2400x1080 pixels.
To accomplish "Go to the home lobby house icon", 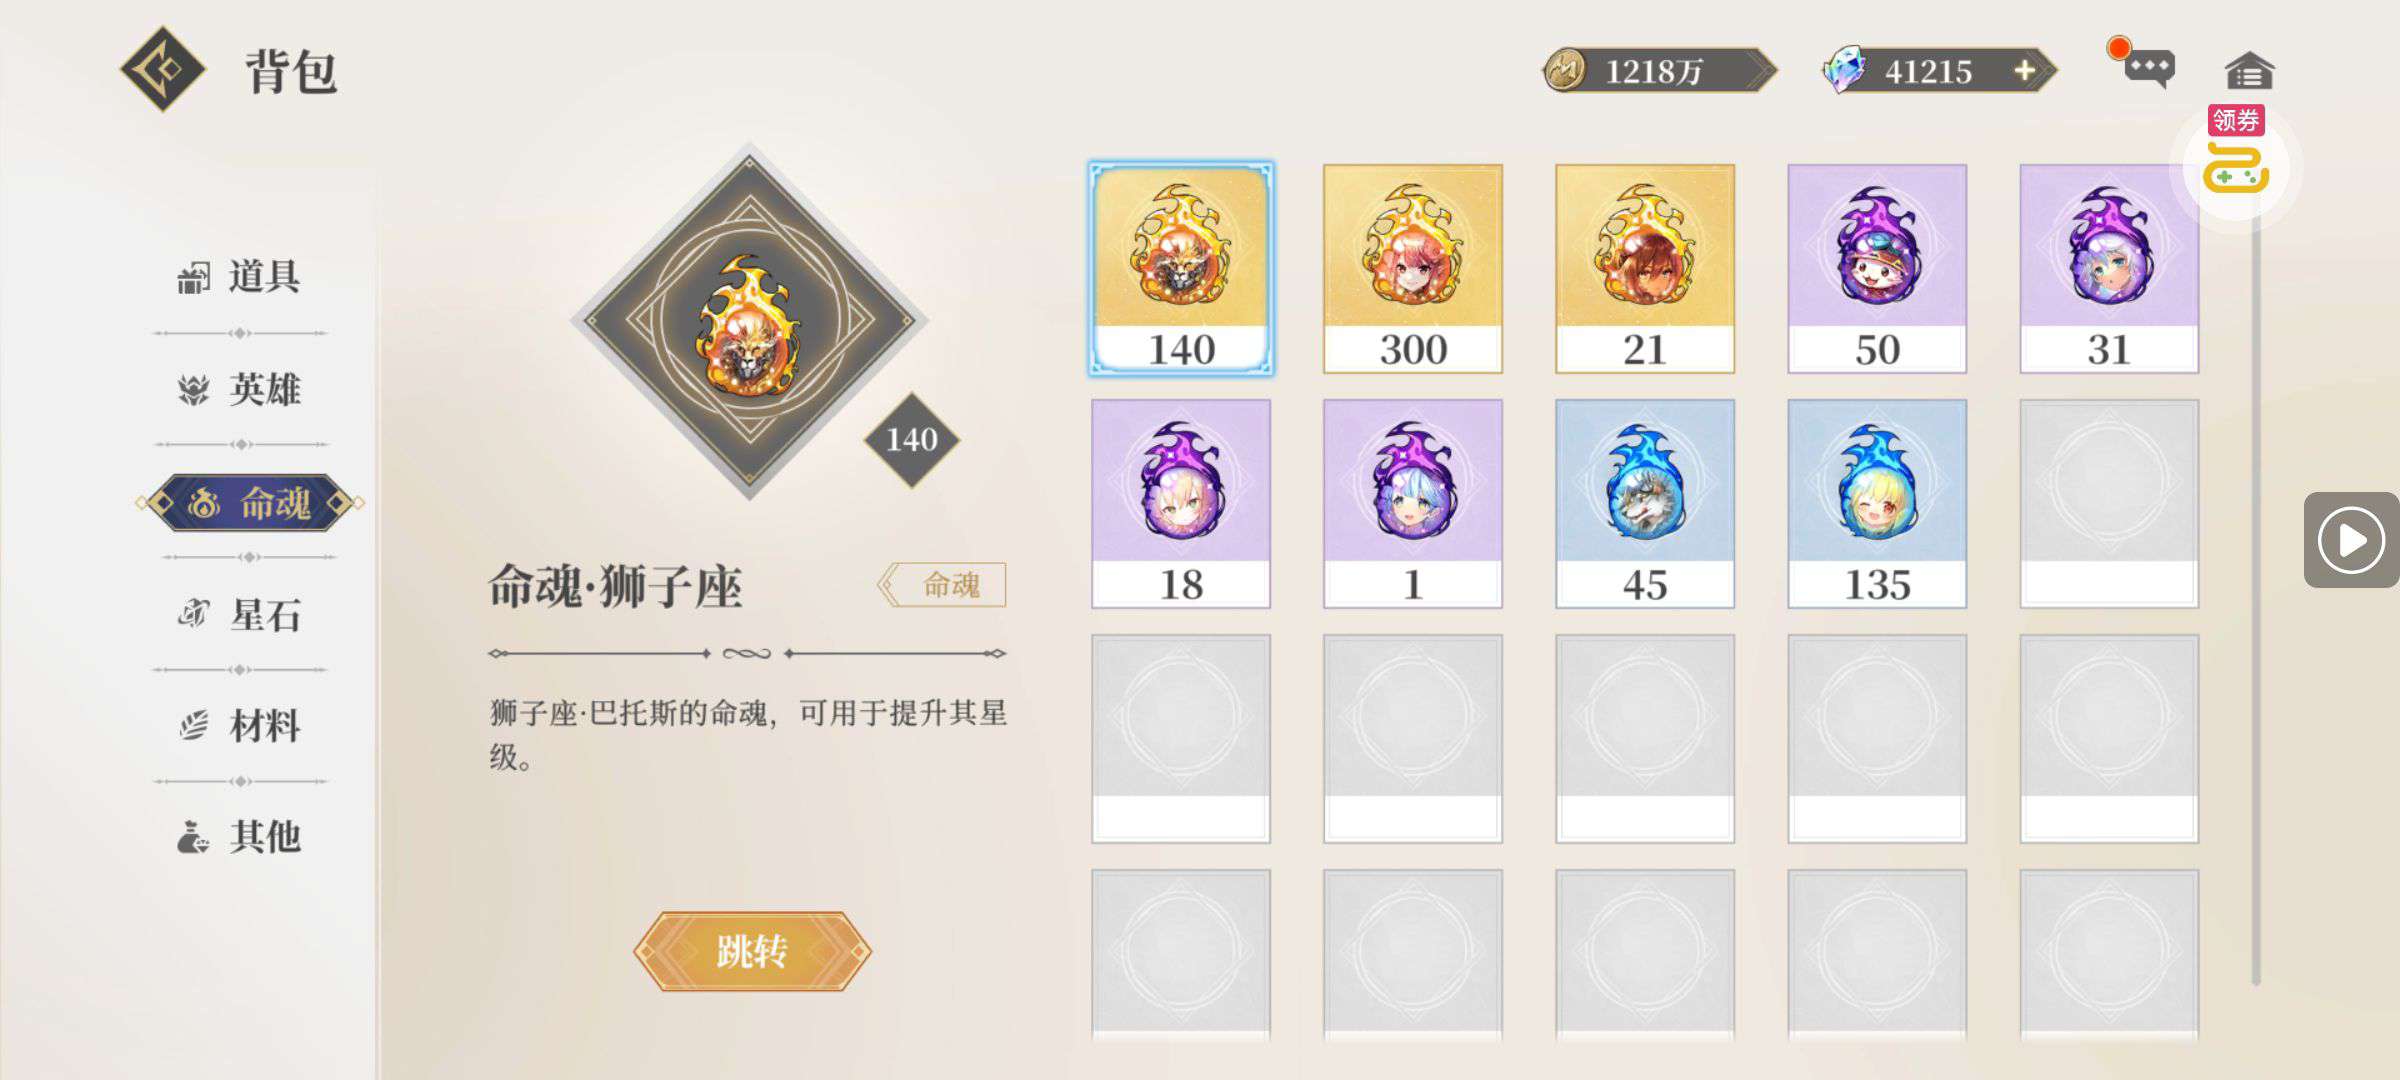I will pos(2249,71).
